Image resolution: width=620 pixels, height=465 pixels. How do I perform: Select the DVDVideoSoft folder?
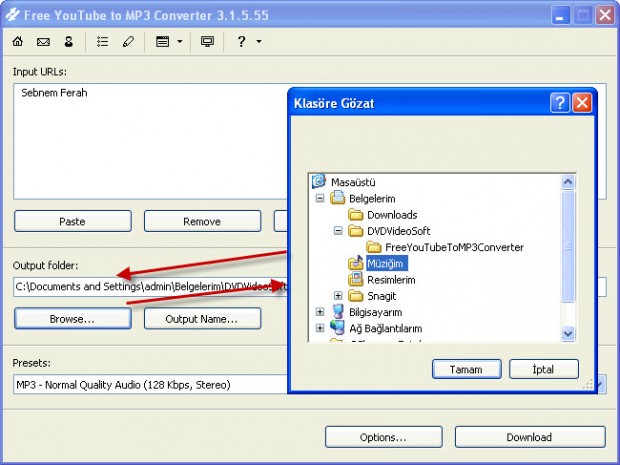pos(398,231)
